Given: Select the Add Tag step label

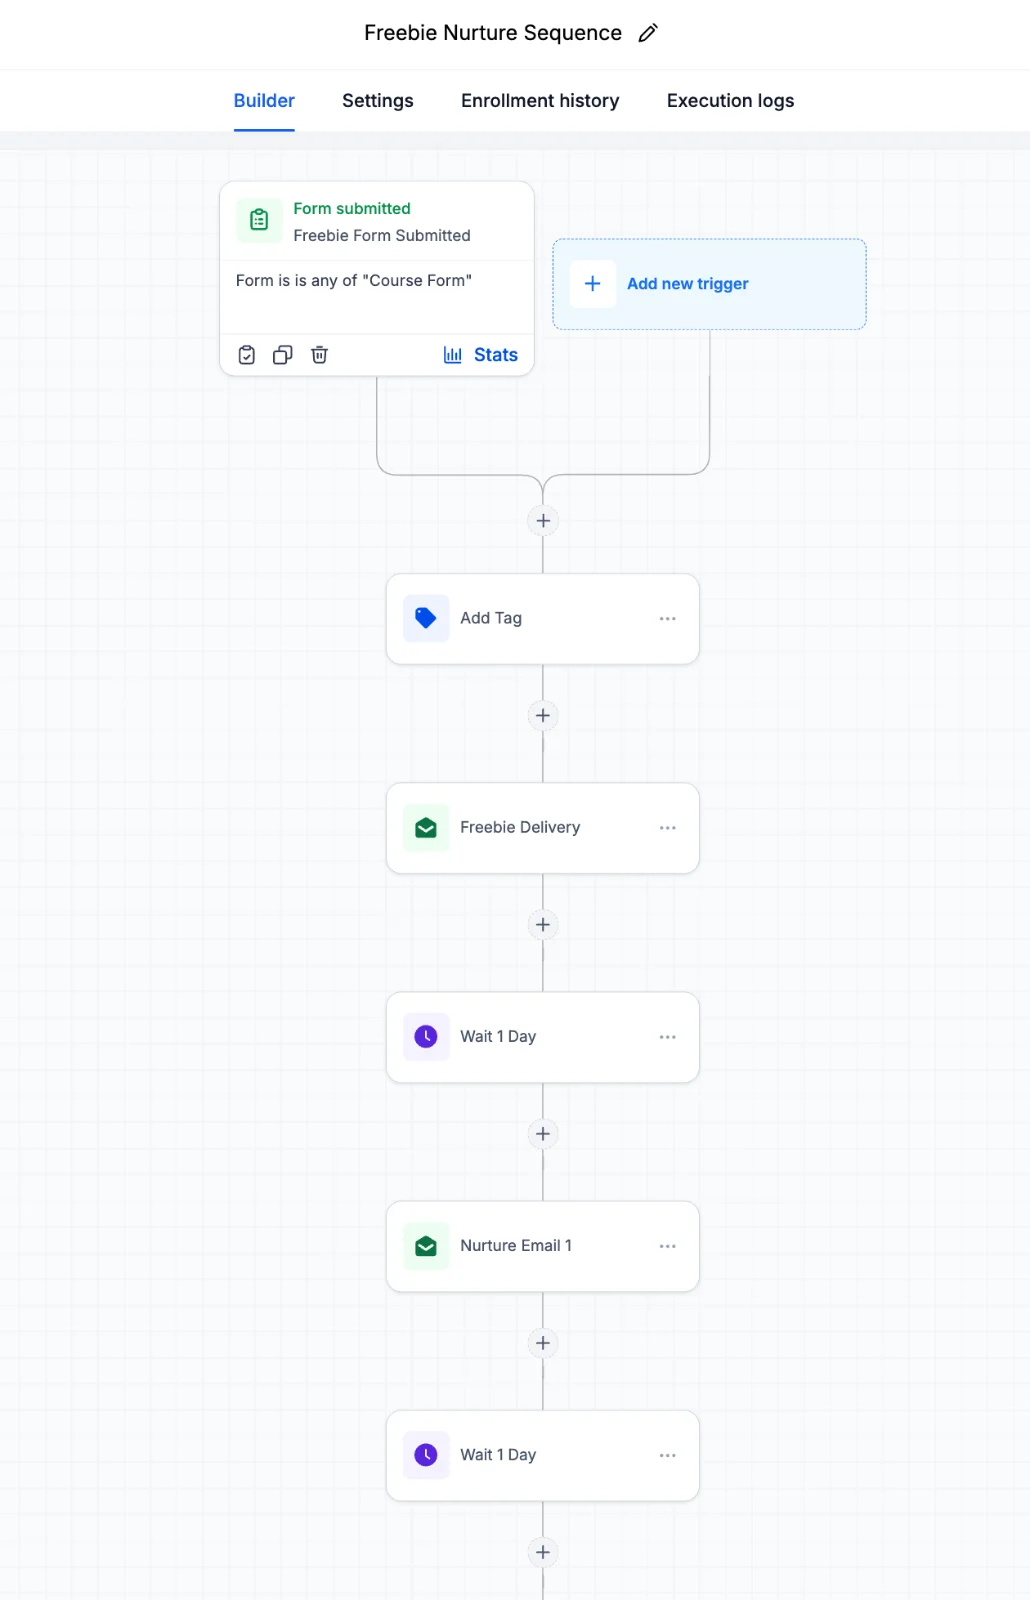Looking at the screenshot, I should click(491, 618).
